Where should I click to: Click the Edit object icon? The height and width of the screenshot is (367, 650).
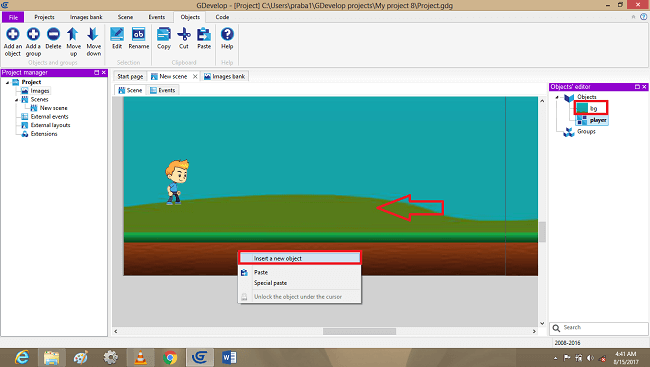tap(117, 34)
